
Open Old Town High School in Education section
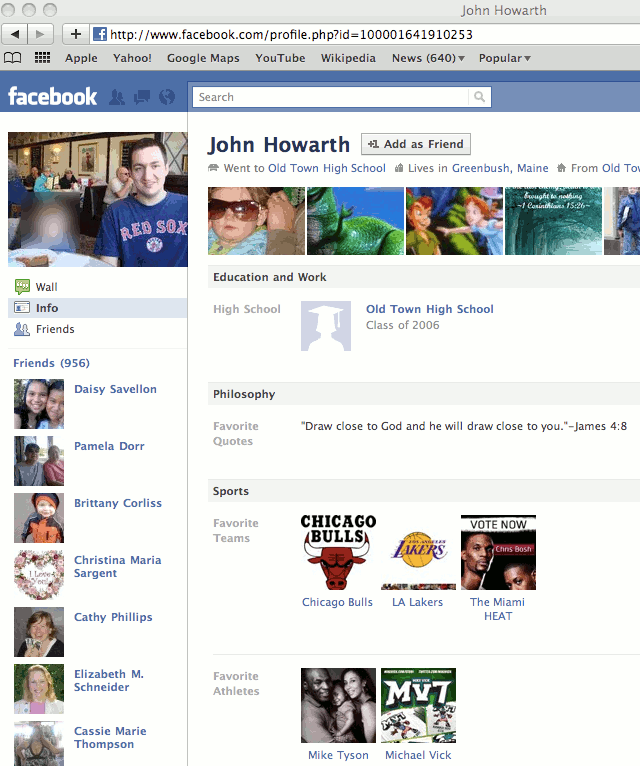pyautogui.click(x=430, y=309)
